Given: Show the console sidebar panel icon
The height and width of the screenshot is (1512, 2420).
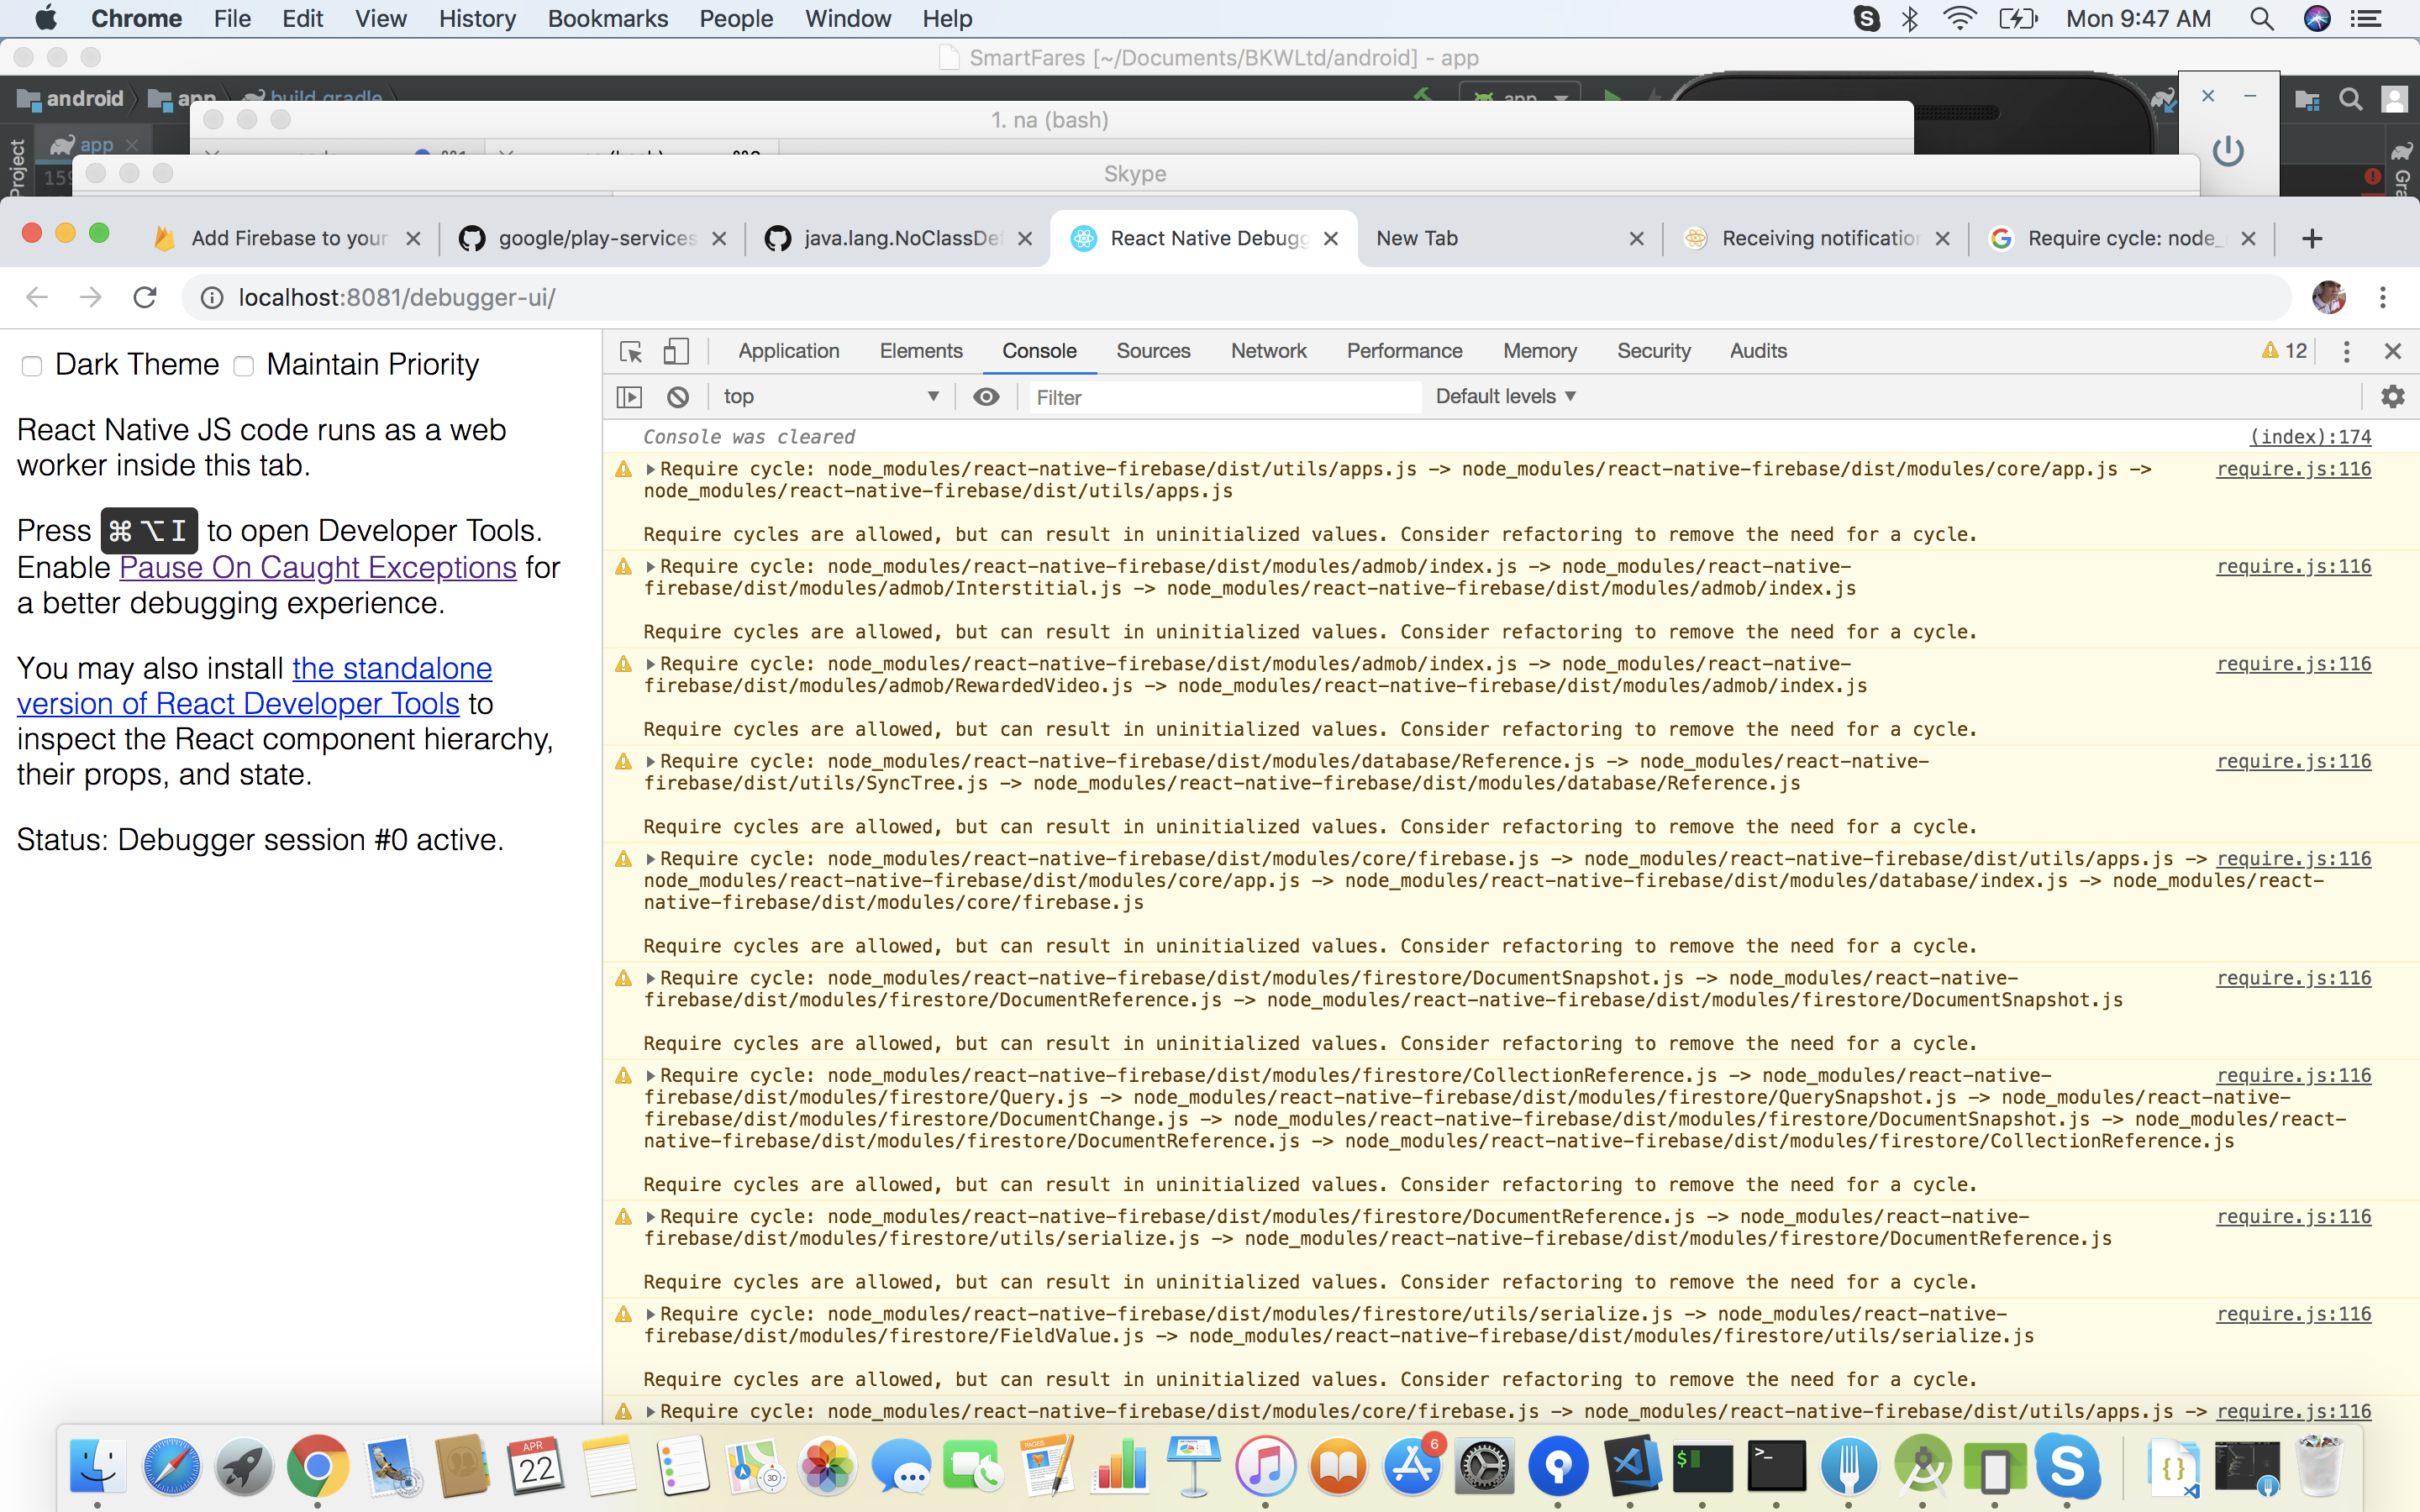Looking at the screenshot, I should pos(629,397).
